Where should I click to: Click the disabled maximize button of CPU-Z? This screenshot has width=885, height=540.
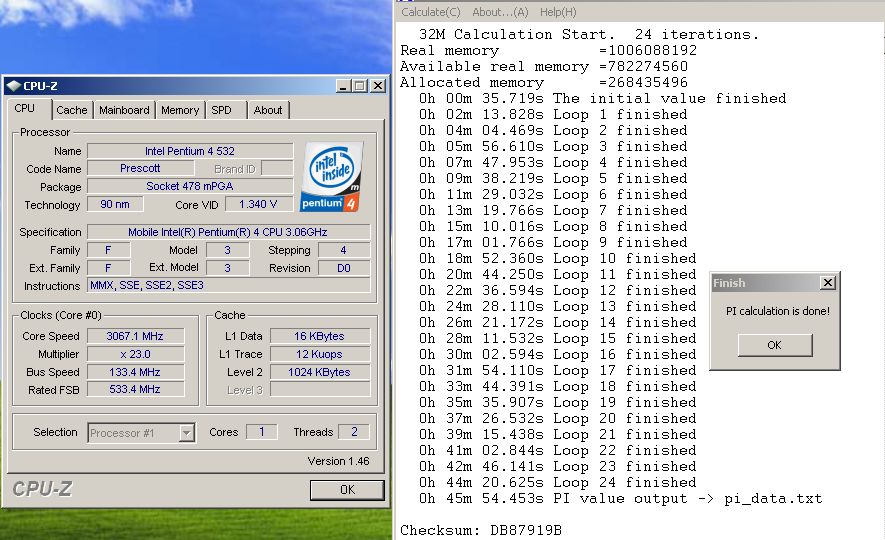click(359, 86)
